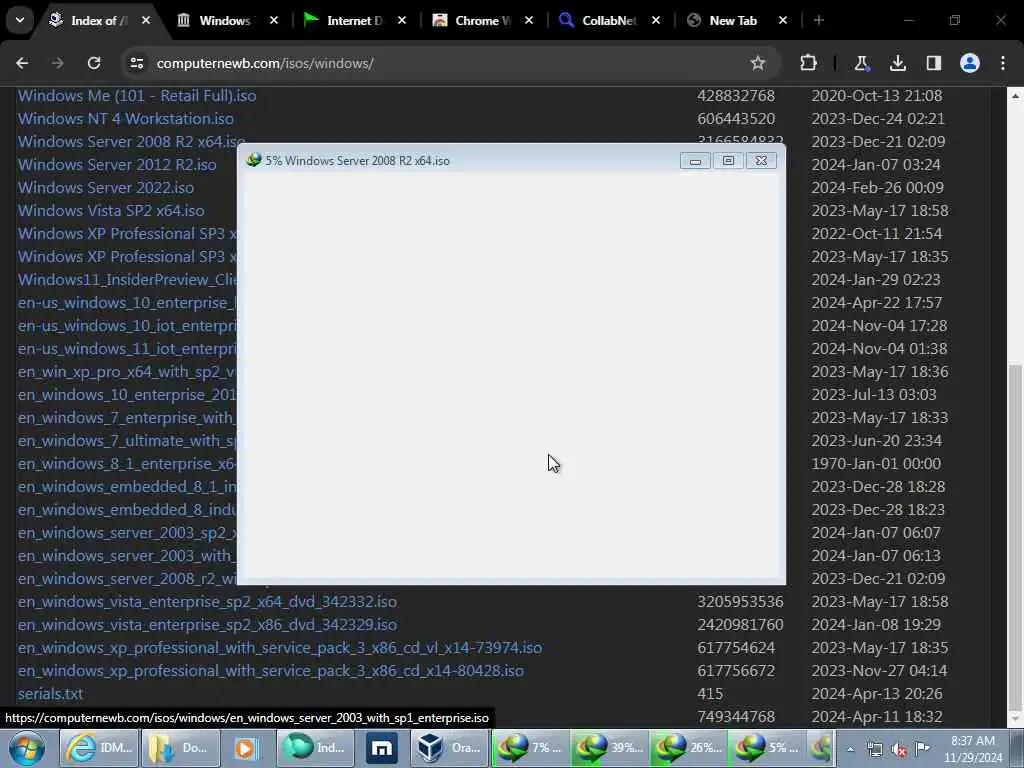Viewport: 1024px width, 768px height.
Task: Open Windows Server 2012 R2.iso link
Action: coord(117,165)
